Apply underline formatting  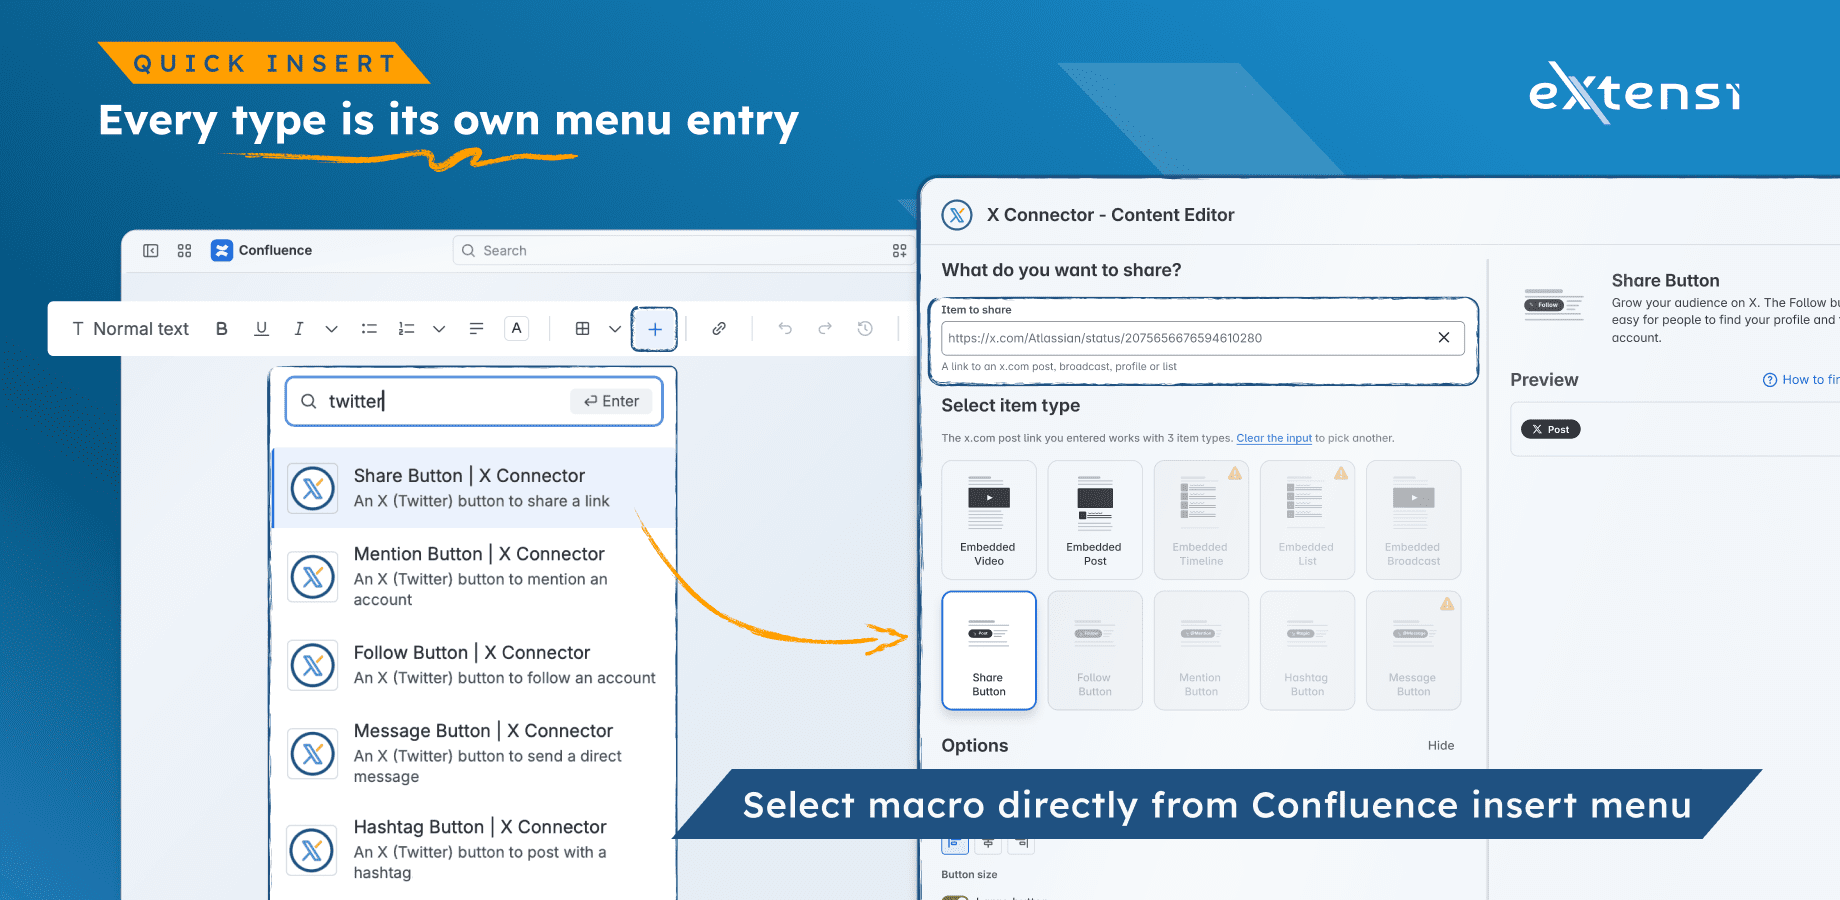(x=261, y=329)
